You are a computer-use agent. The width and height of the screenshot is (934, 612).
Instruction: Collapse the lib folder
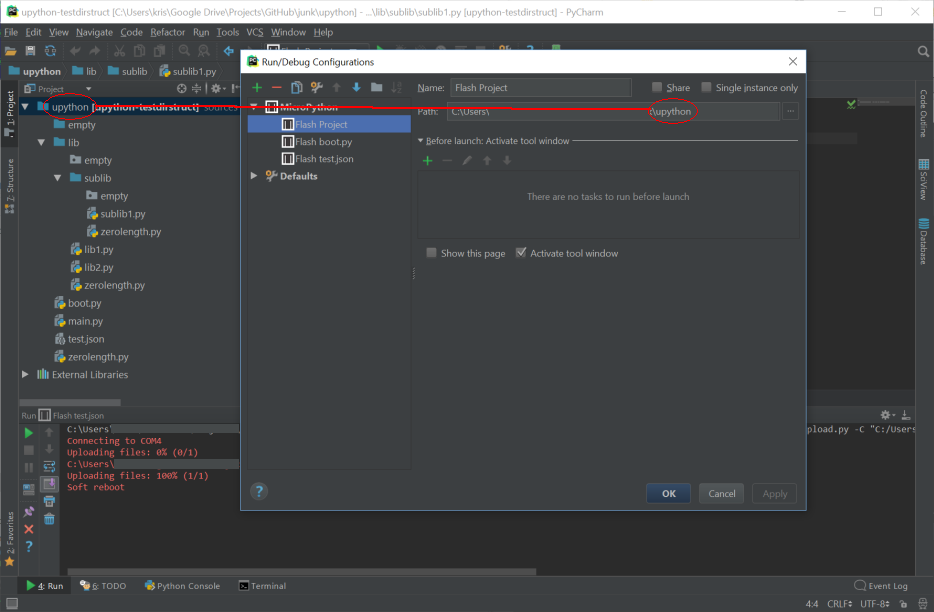click(x=41, y=142)
